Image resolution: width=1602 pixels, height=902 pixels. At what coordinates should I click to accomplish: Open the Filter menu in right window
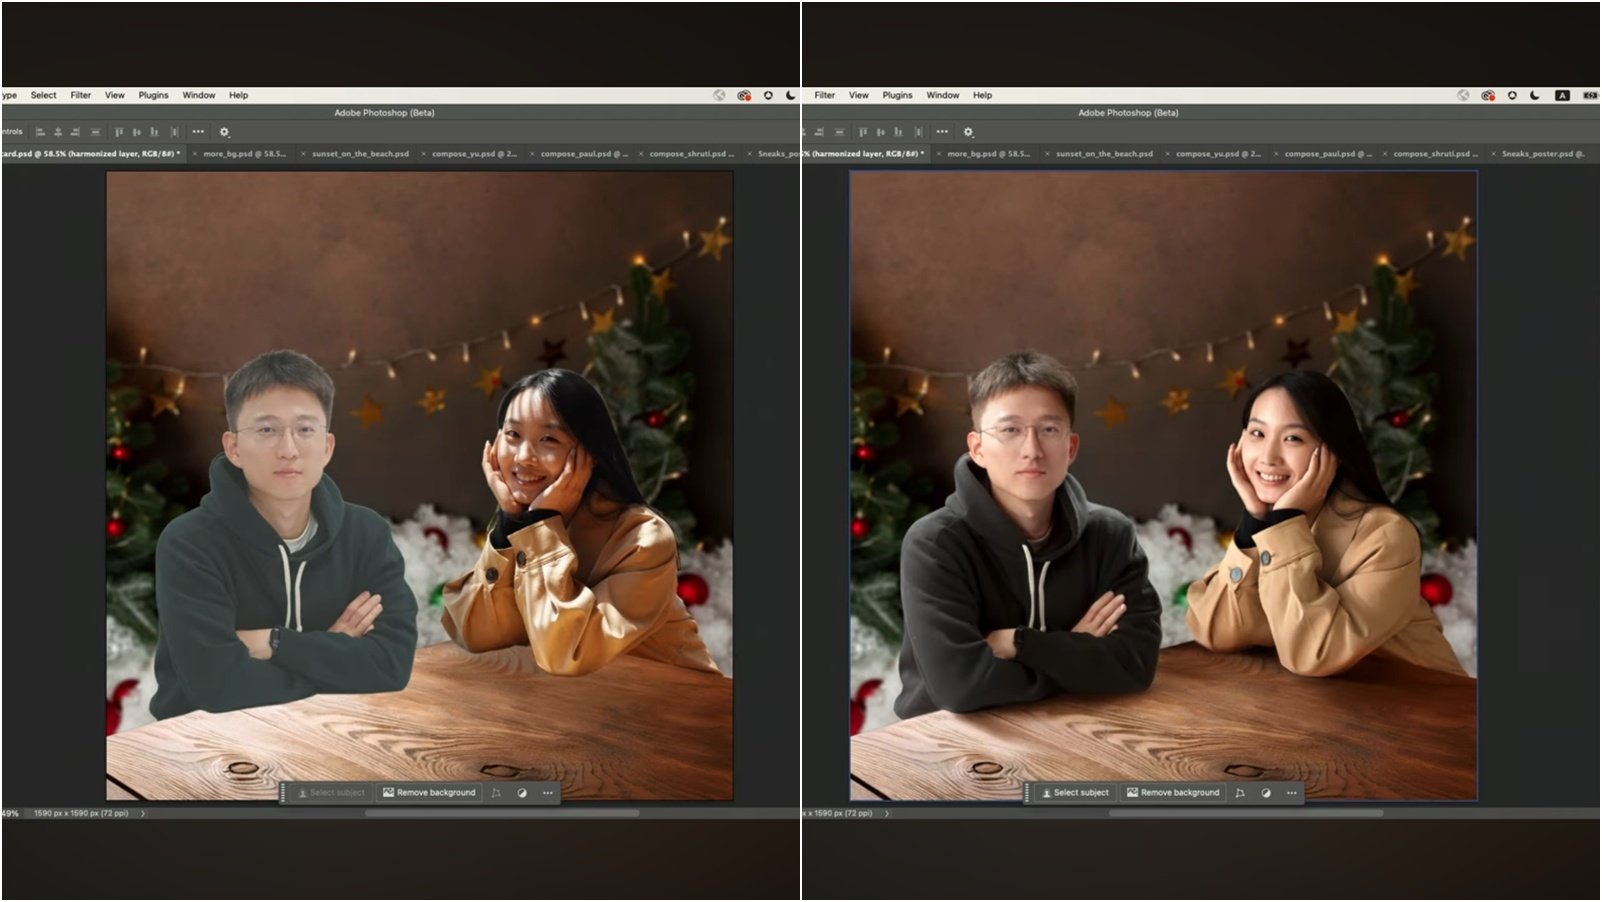click(824, 95)
